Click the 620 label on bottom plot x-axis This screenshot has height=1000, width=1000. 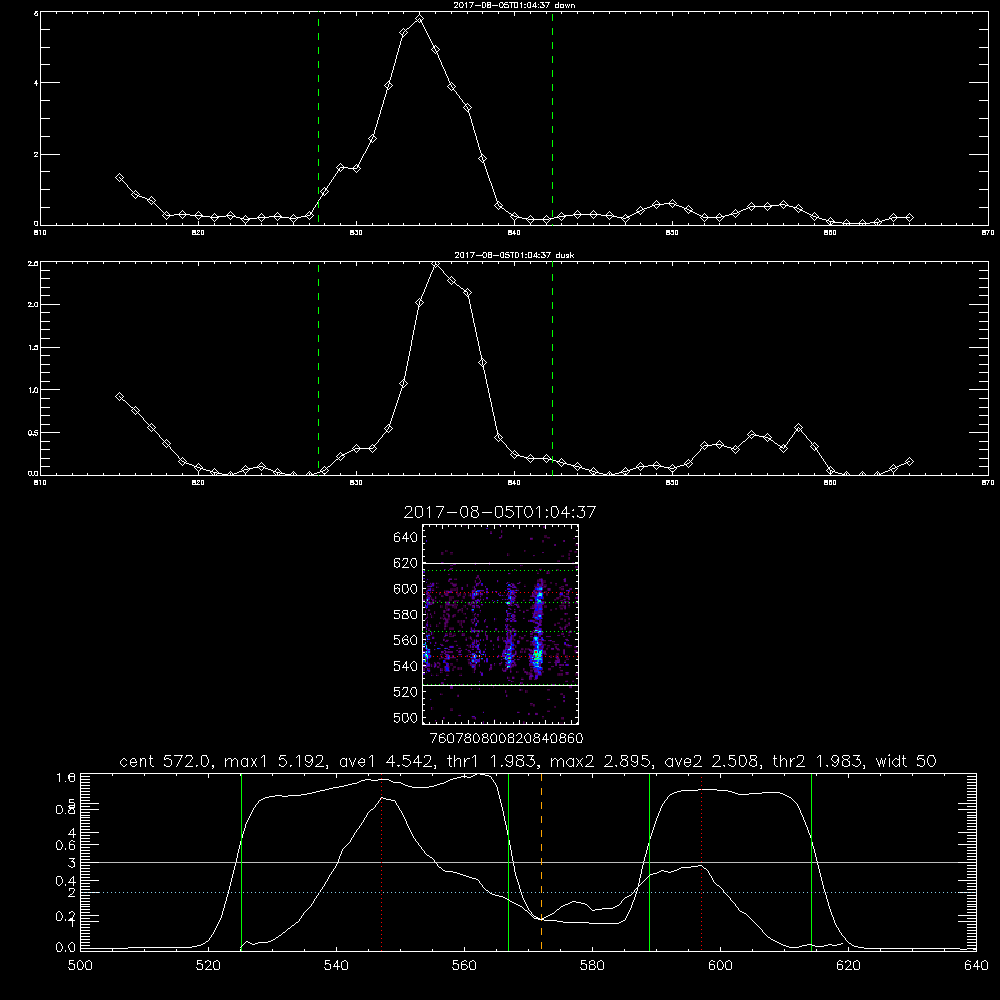(848, 966)
